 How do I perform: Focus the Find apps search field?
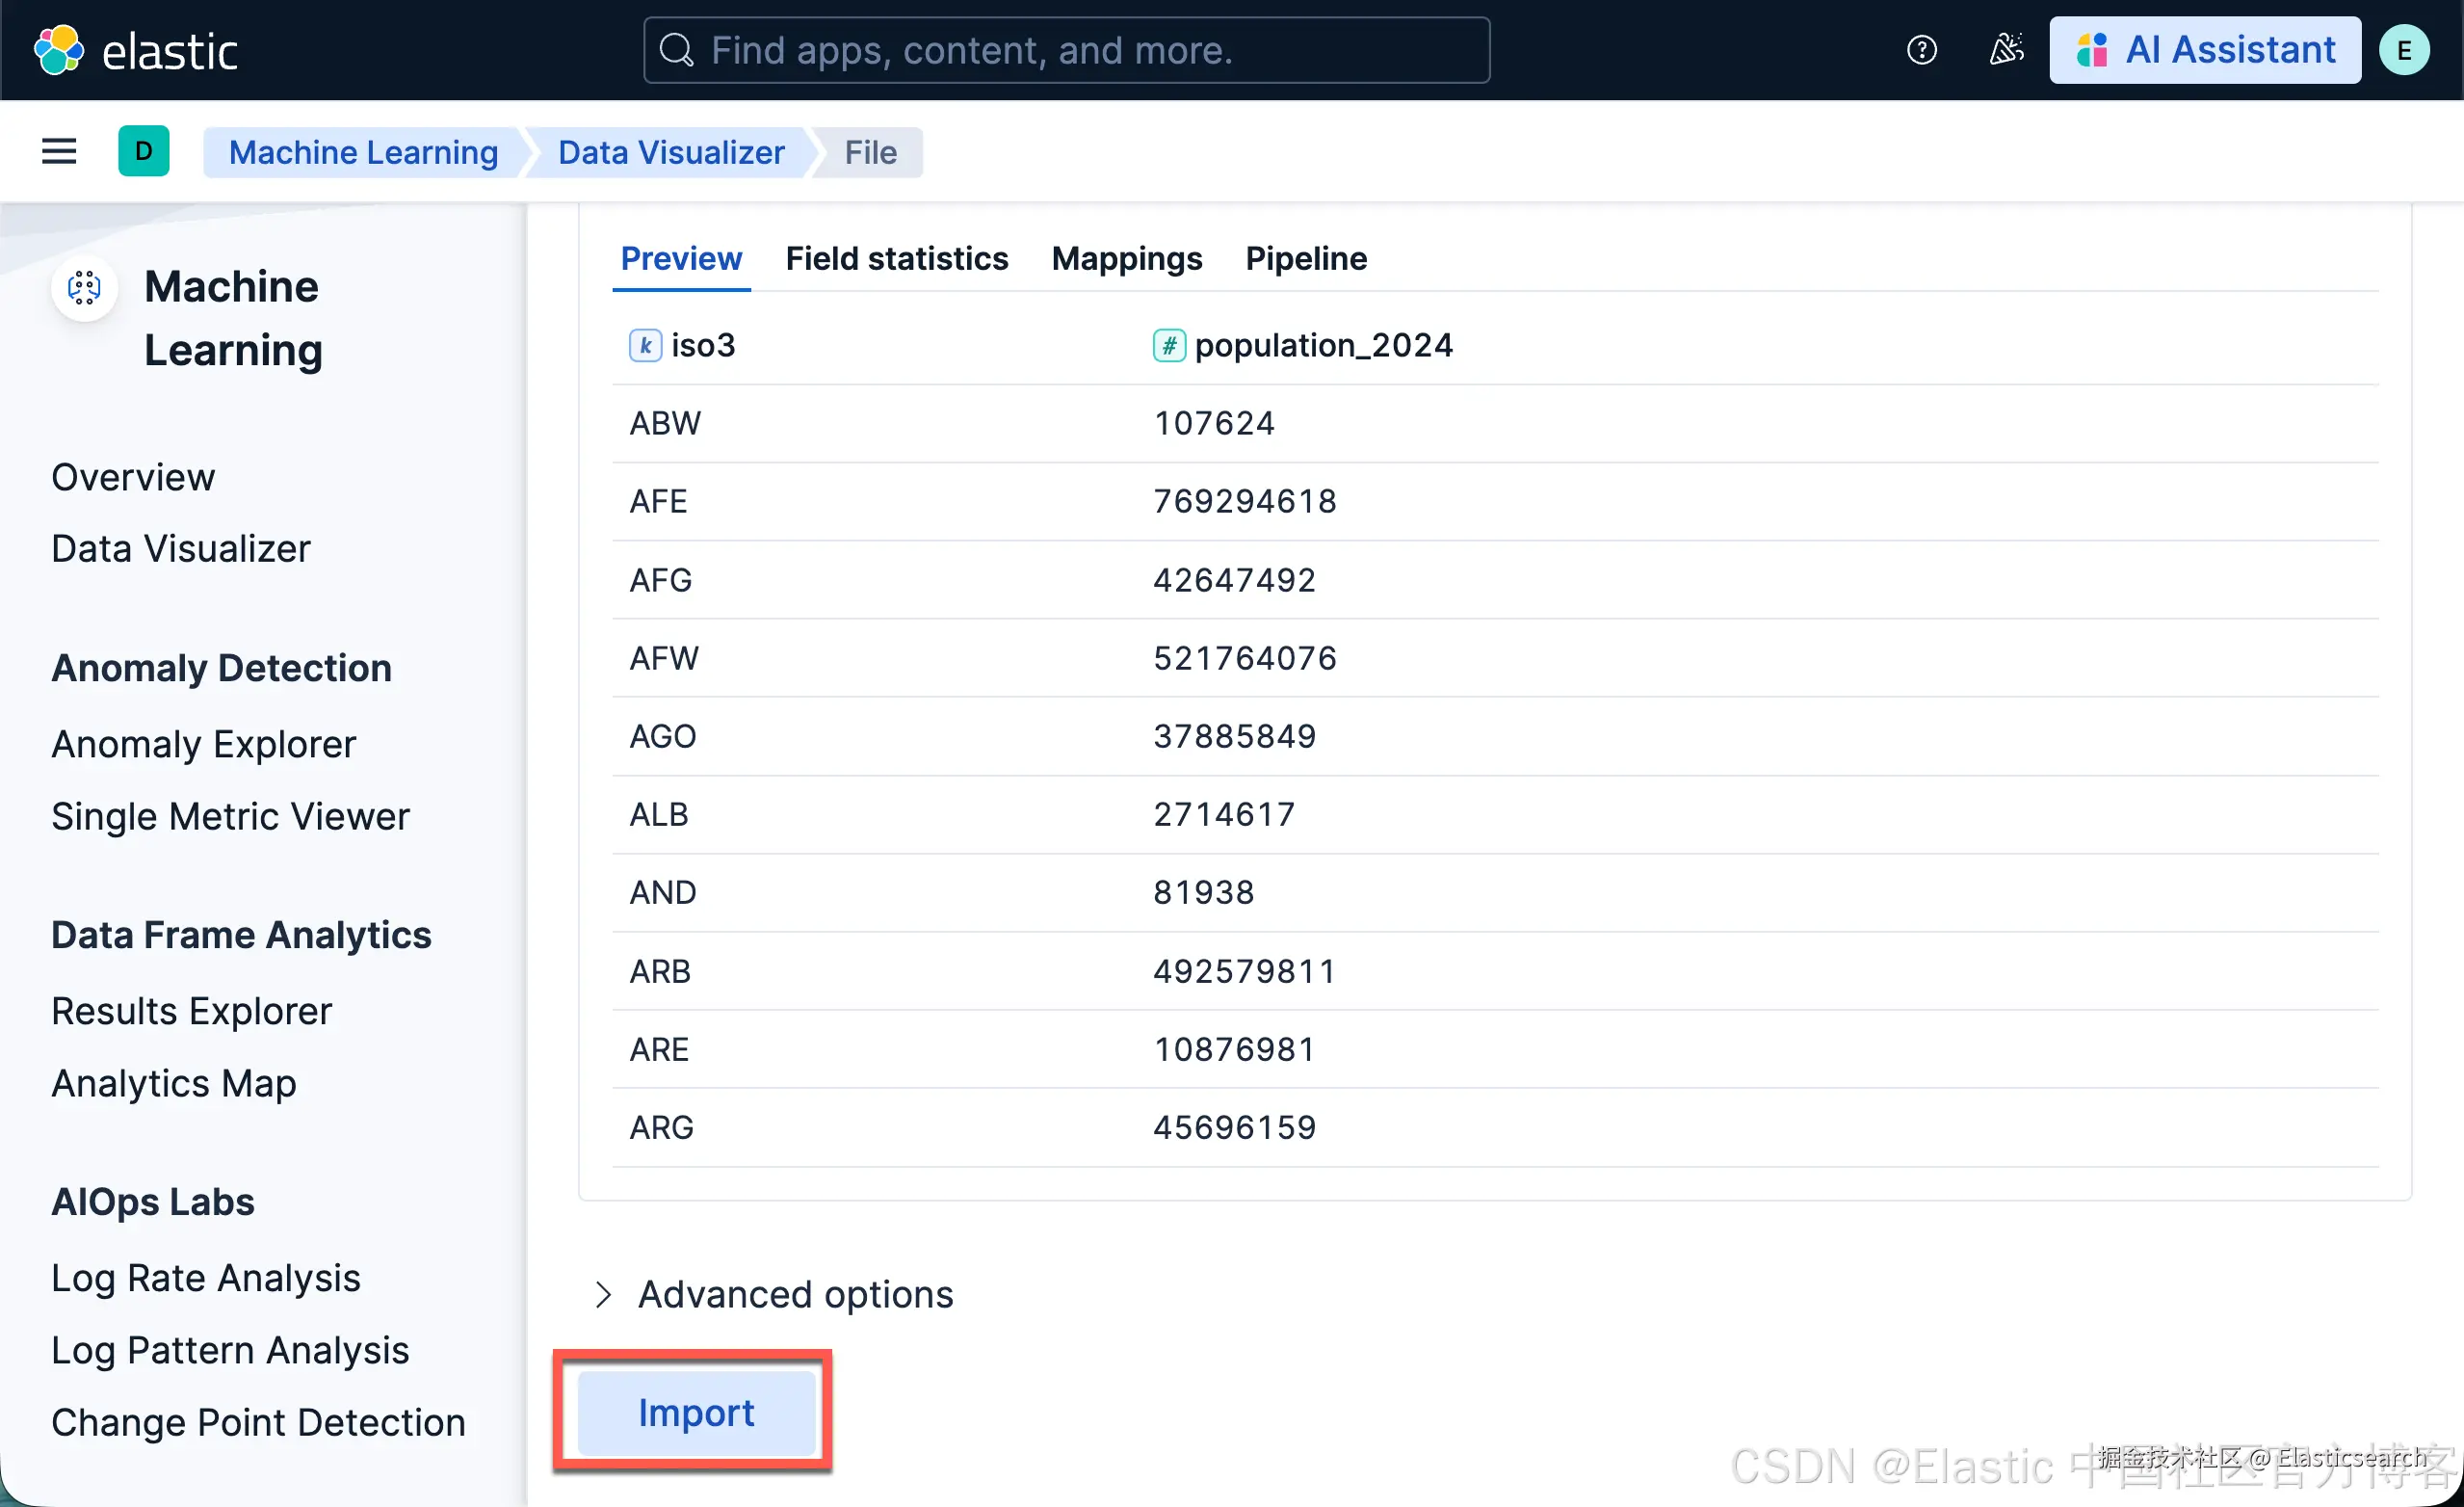tap(1066, 50)
